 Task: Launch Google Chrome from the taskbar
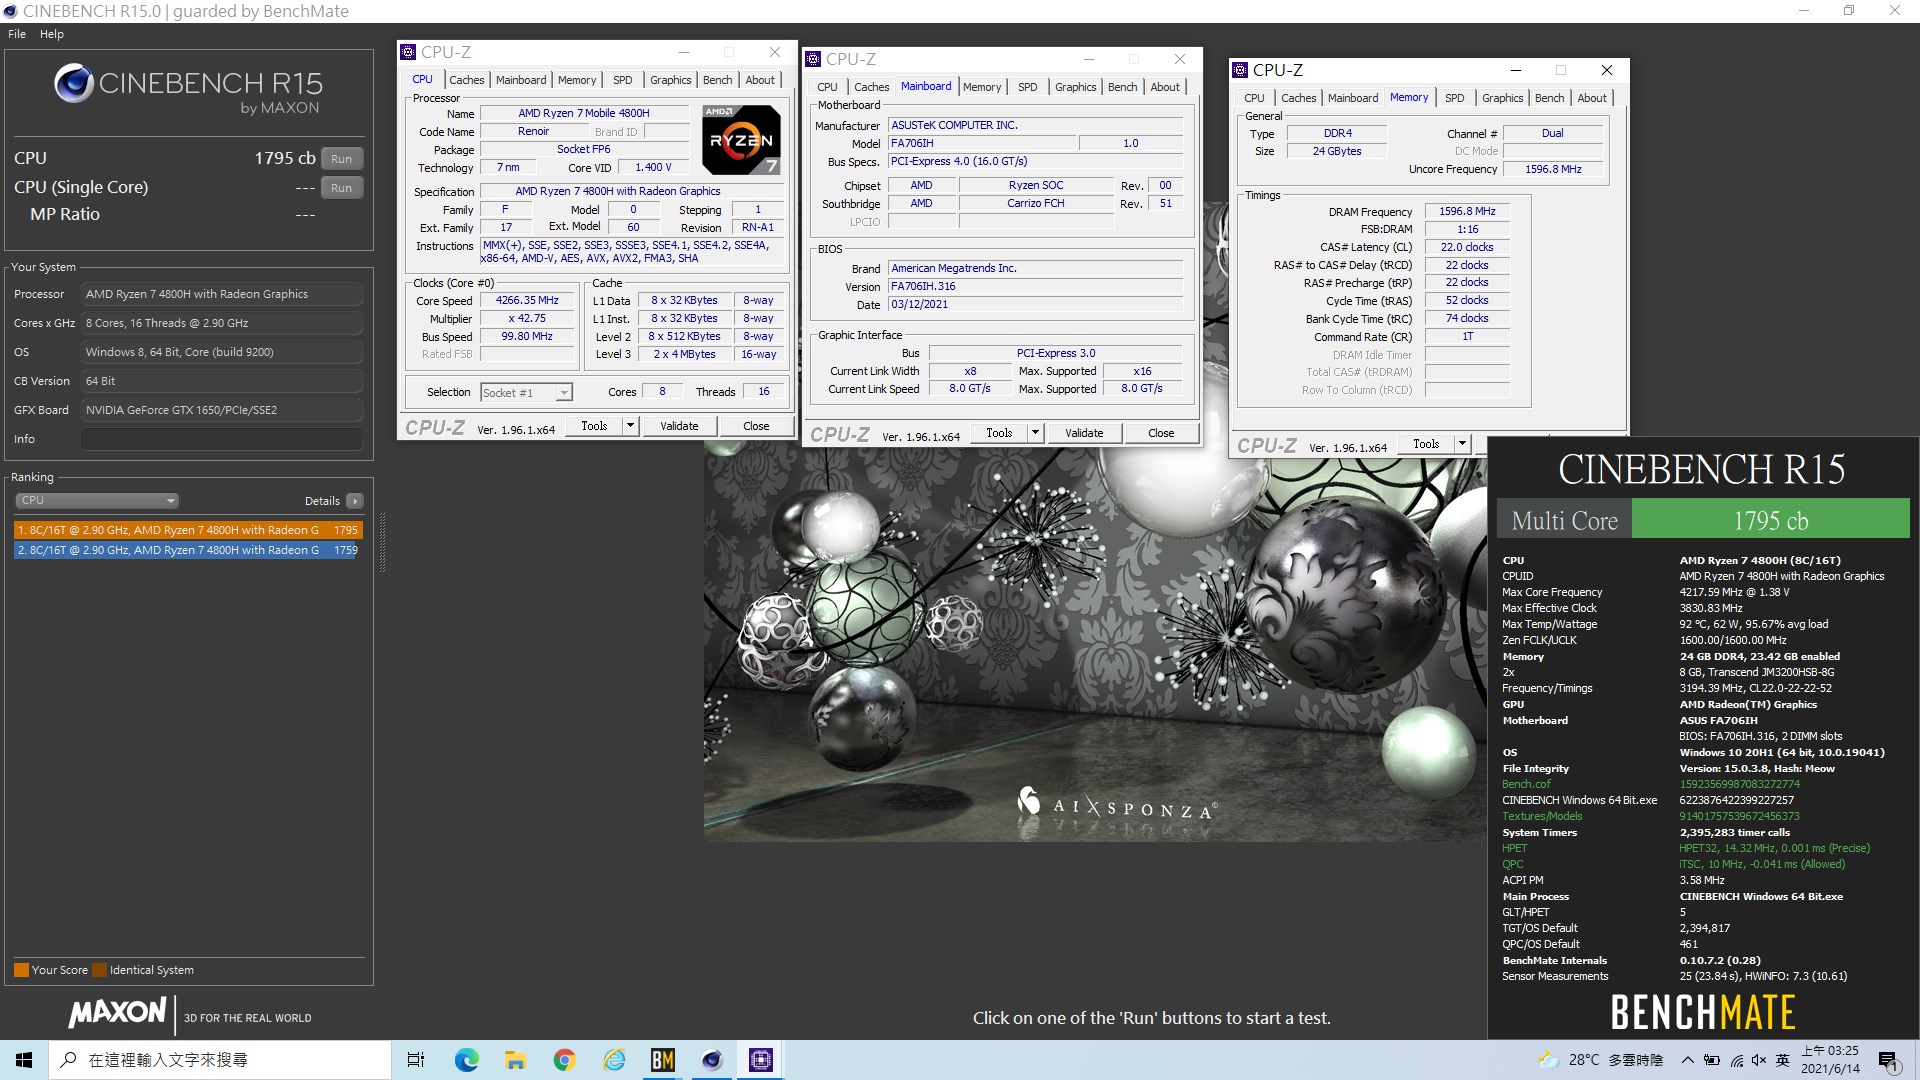click(x=564, y=1060)
